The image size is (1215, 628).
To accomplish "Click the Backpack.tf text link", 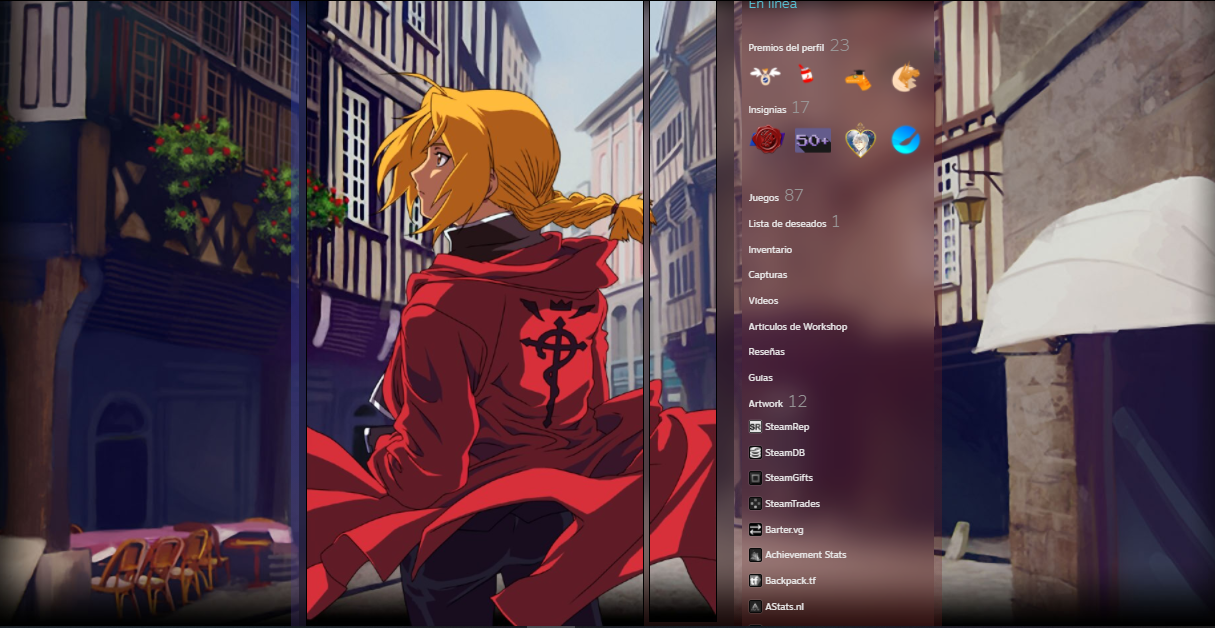I will 790,580.
